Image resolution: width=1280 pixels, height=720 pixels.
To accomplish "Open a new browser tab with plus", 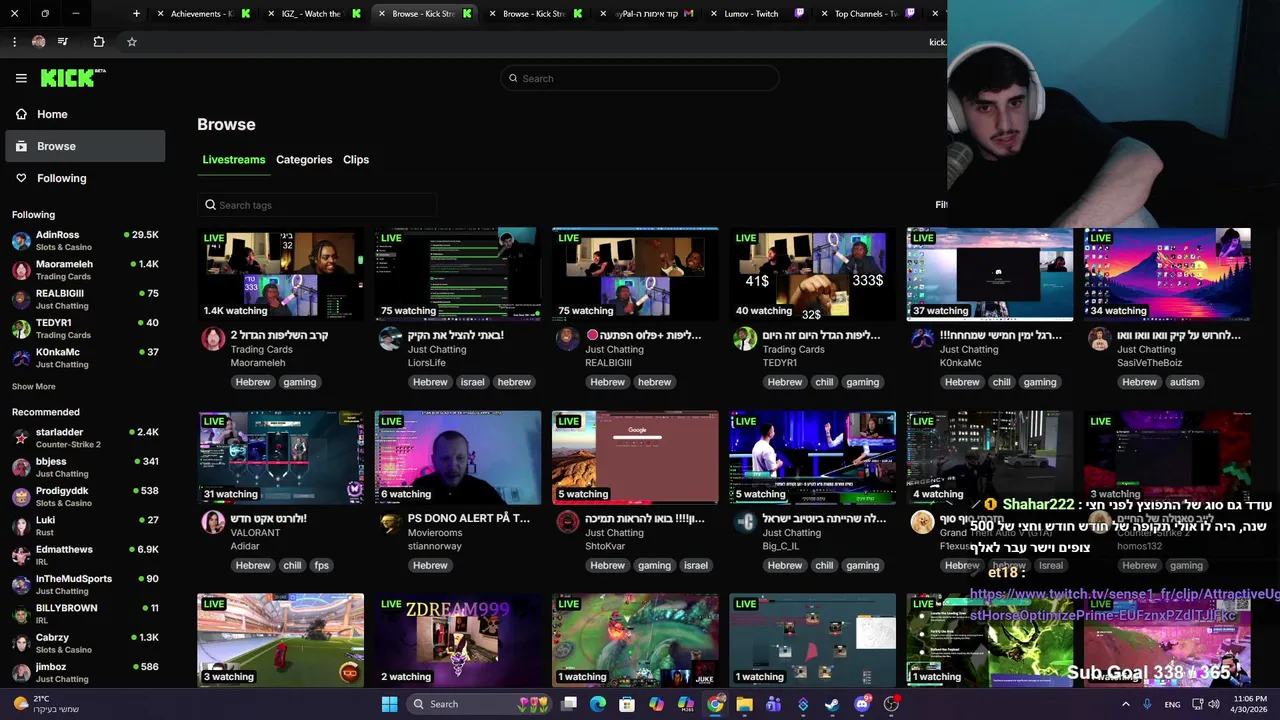I will click(136, 14).
